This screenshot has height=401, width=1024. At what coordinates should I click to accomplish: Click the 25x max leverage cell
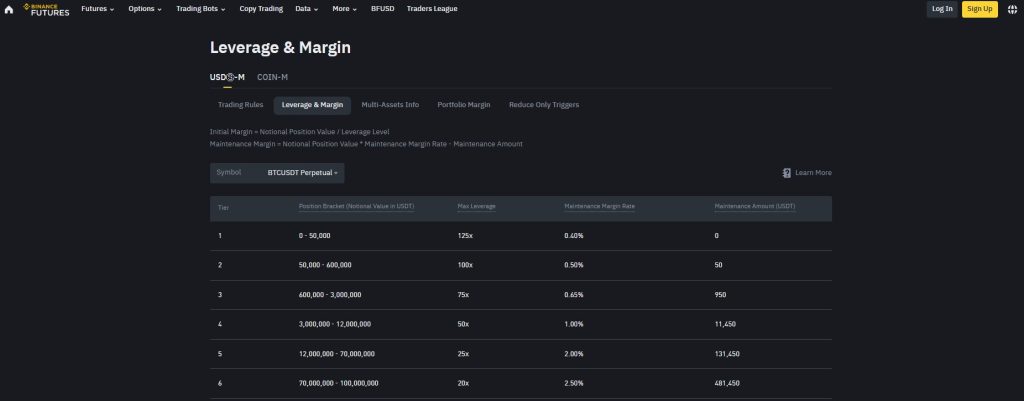(x=463, y=354)
